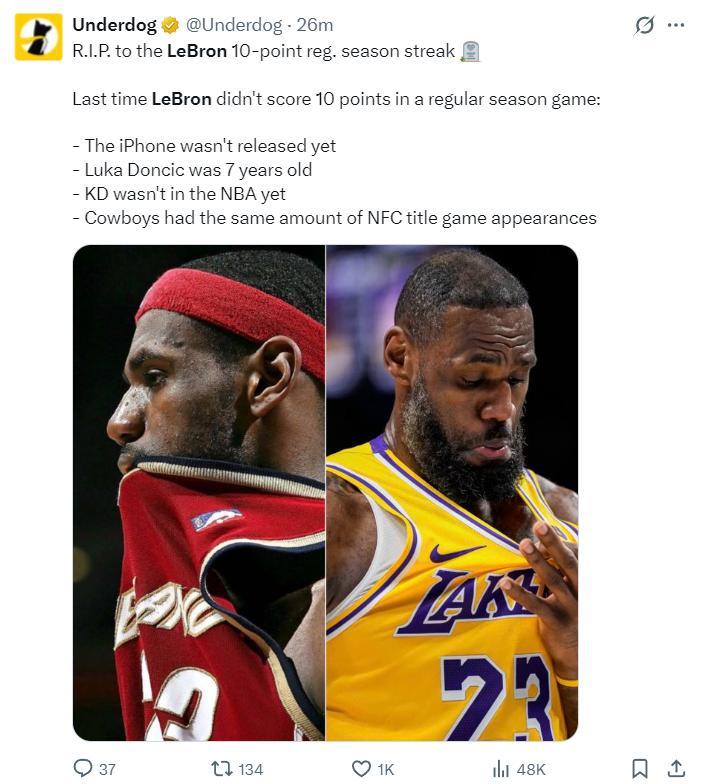Open the Underdog profile avatar
702x784 pixels.
38,36
